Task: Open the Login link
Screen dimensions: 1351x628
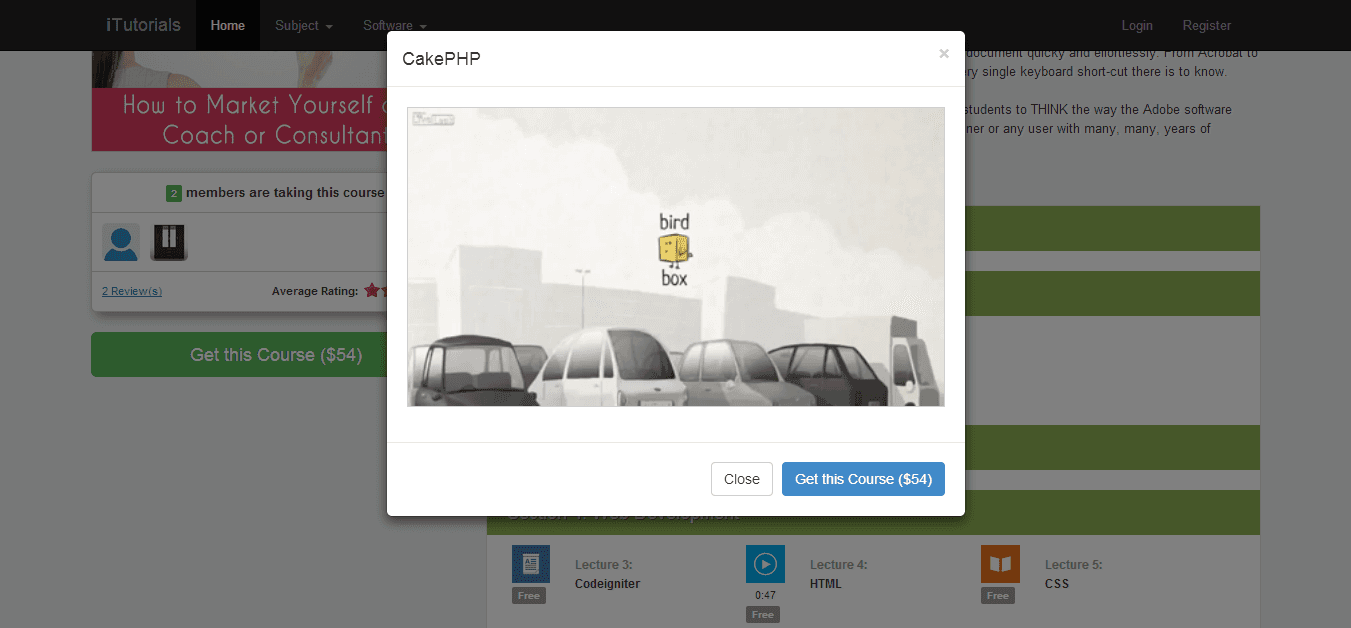Action: click(1137, 25)
